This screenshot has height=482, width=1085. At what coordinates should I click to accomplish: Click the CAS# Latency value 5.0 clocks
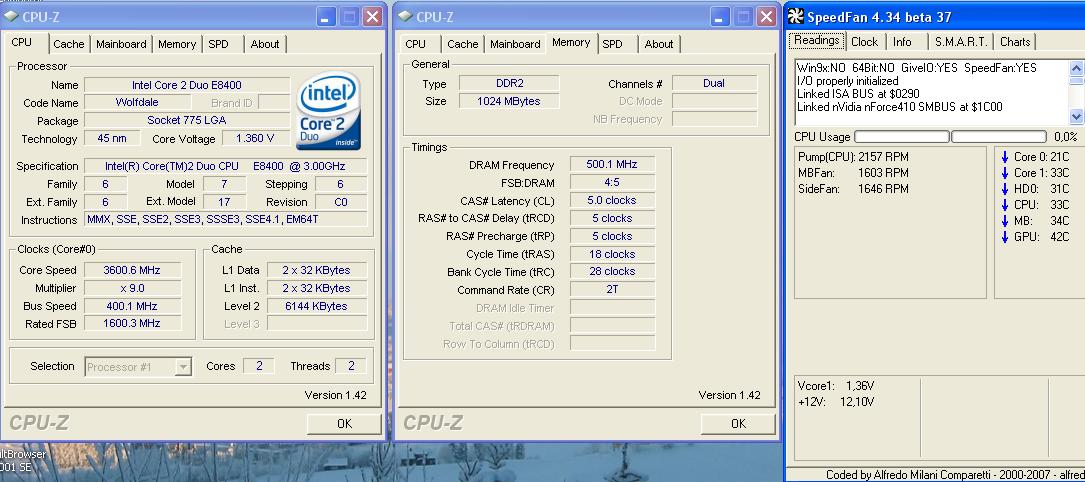click(612, 201)
